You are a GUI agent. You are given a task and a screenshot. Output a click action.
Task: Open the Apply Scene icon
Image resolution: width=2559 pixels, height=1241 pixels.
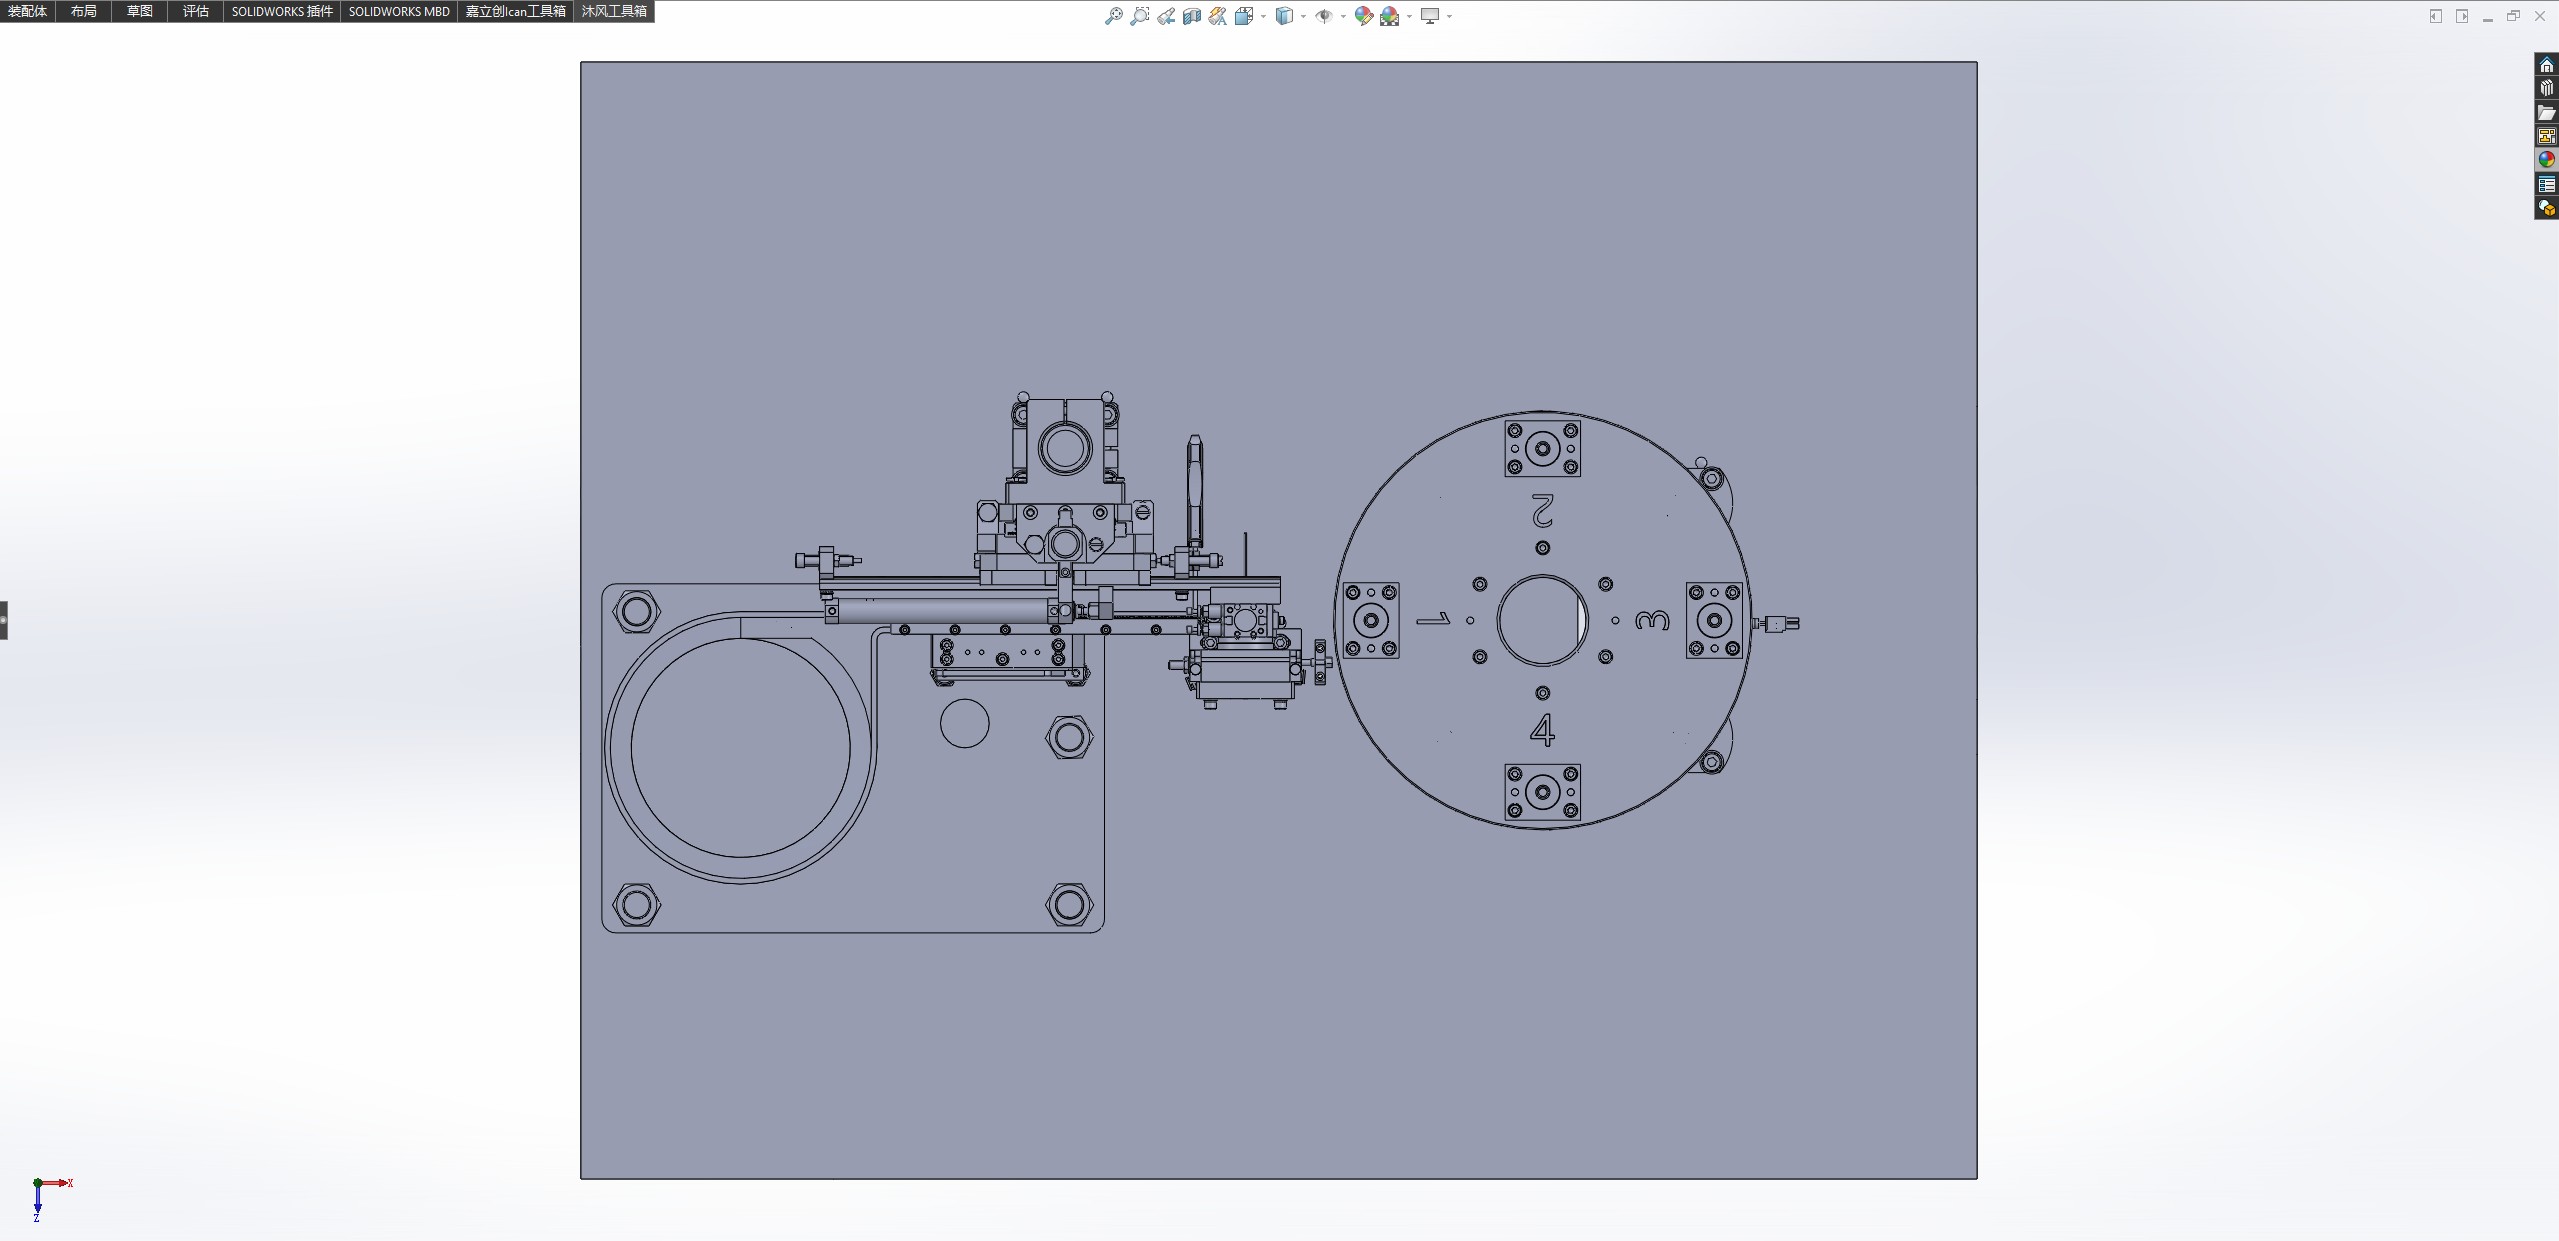coord(1389,16)
